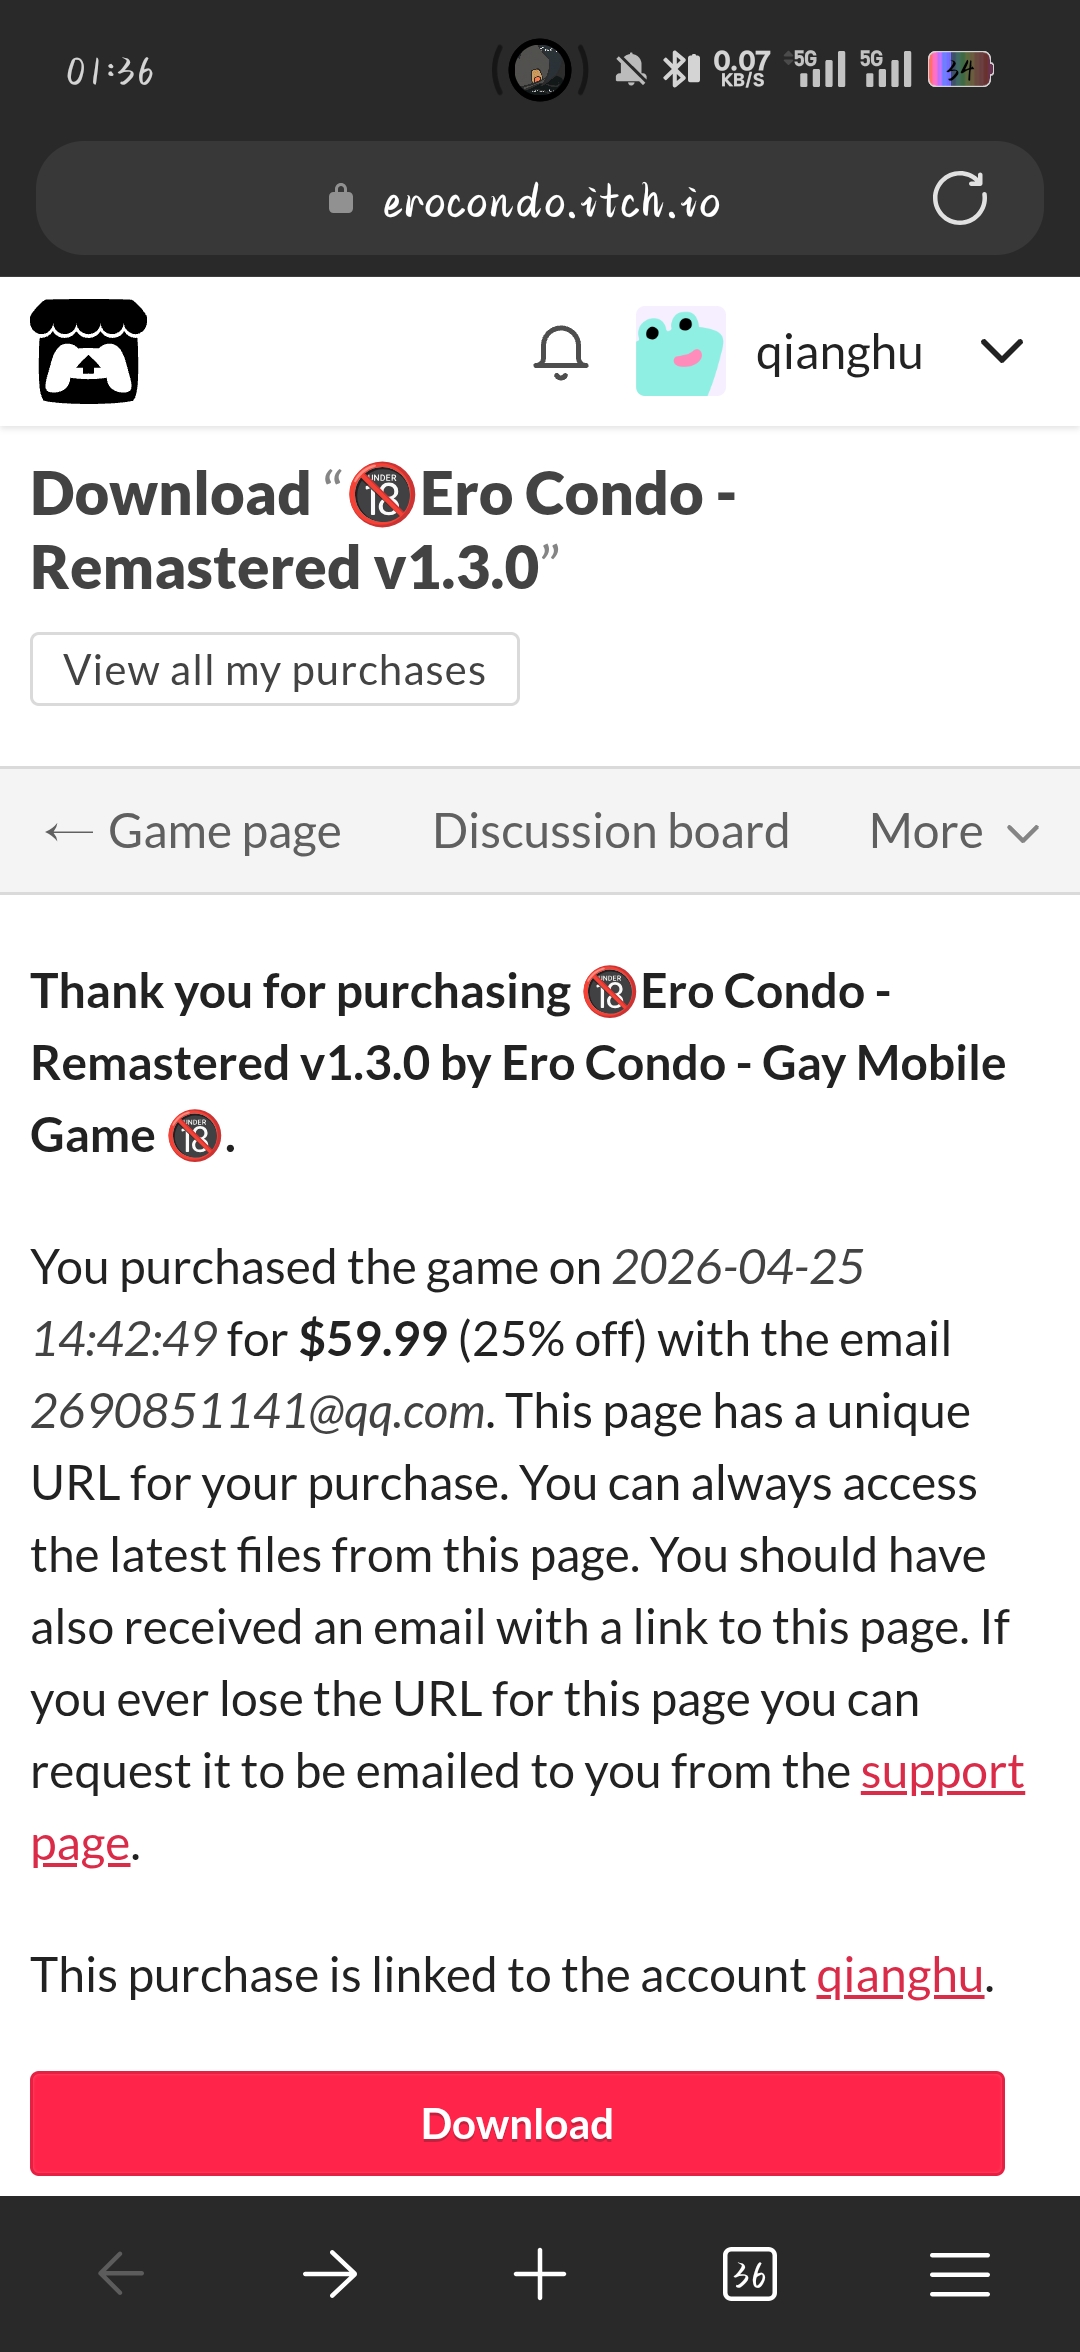Open the qianghu account link
The height and width of the screenshot is (2352, 1080).
[900, 1976]
